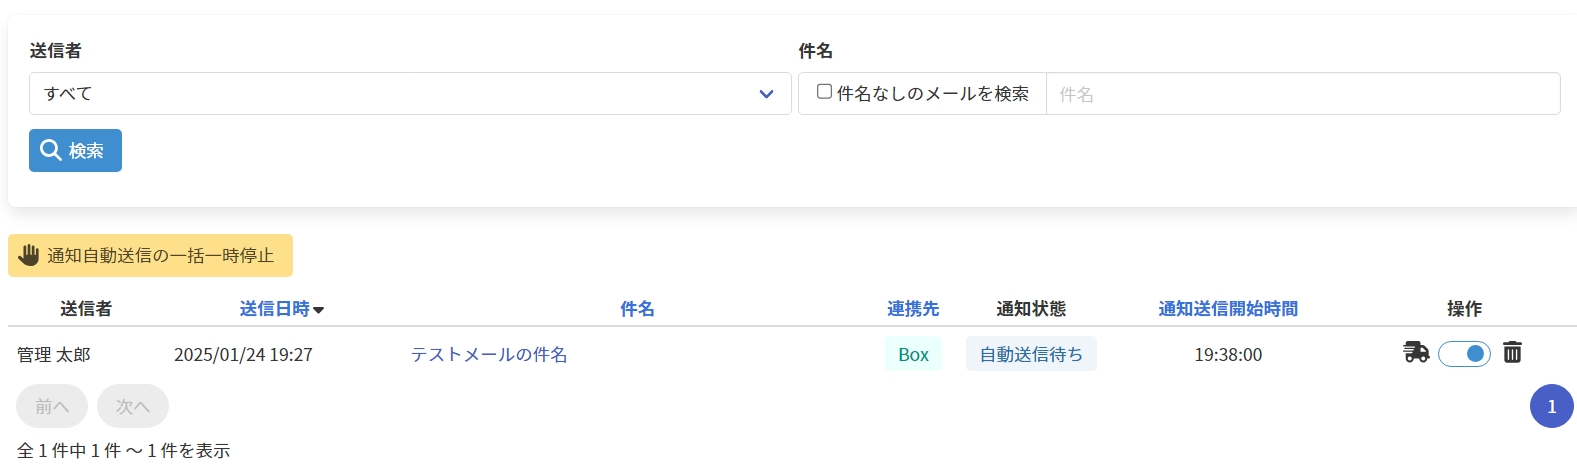Screen dimensions: 1577x475
Task: Click the chevron arrow of 送信者 select
Action: [x=766, y=94]
